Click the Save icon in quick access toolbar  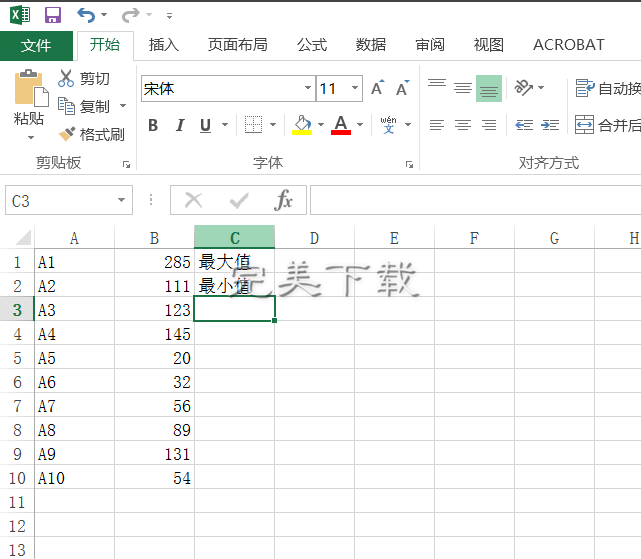pos(53,16)
